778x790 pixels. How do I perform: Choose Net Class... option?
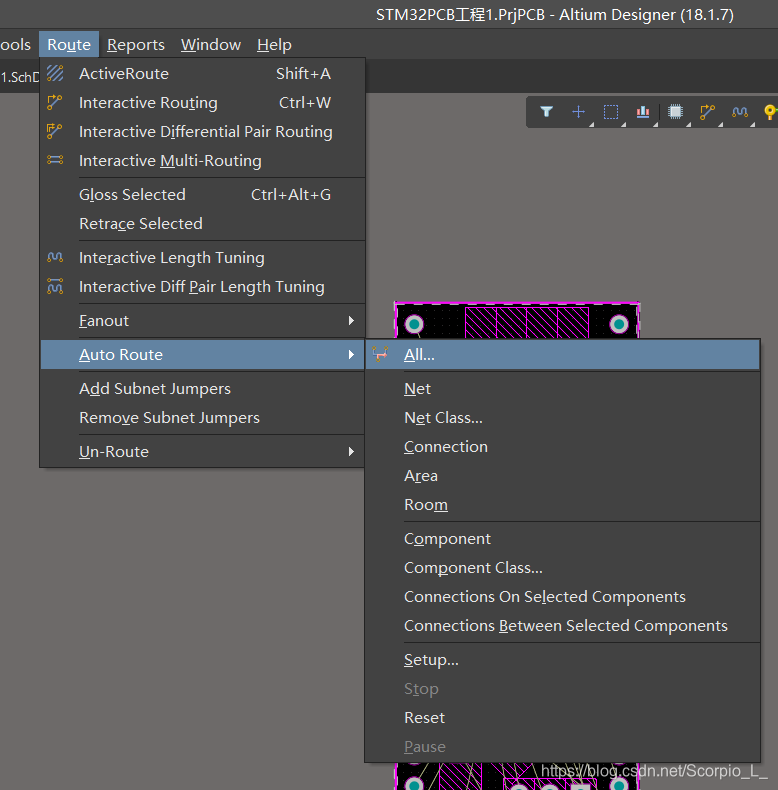pyautogui.click(x=563, y=417)
